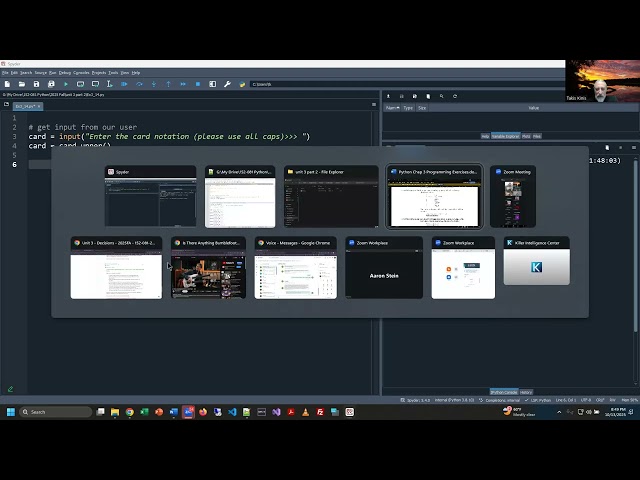Save all files toolbar icon
The height and width of the screenshot is (480, 640).
(x=51, y=84)
